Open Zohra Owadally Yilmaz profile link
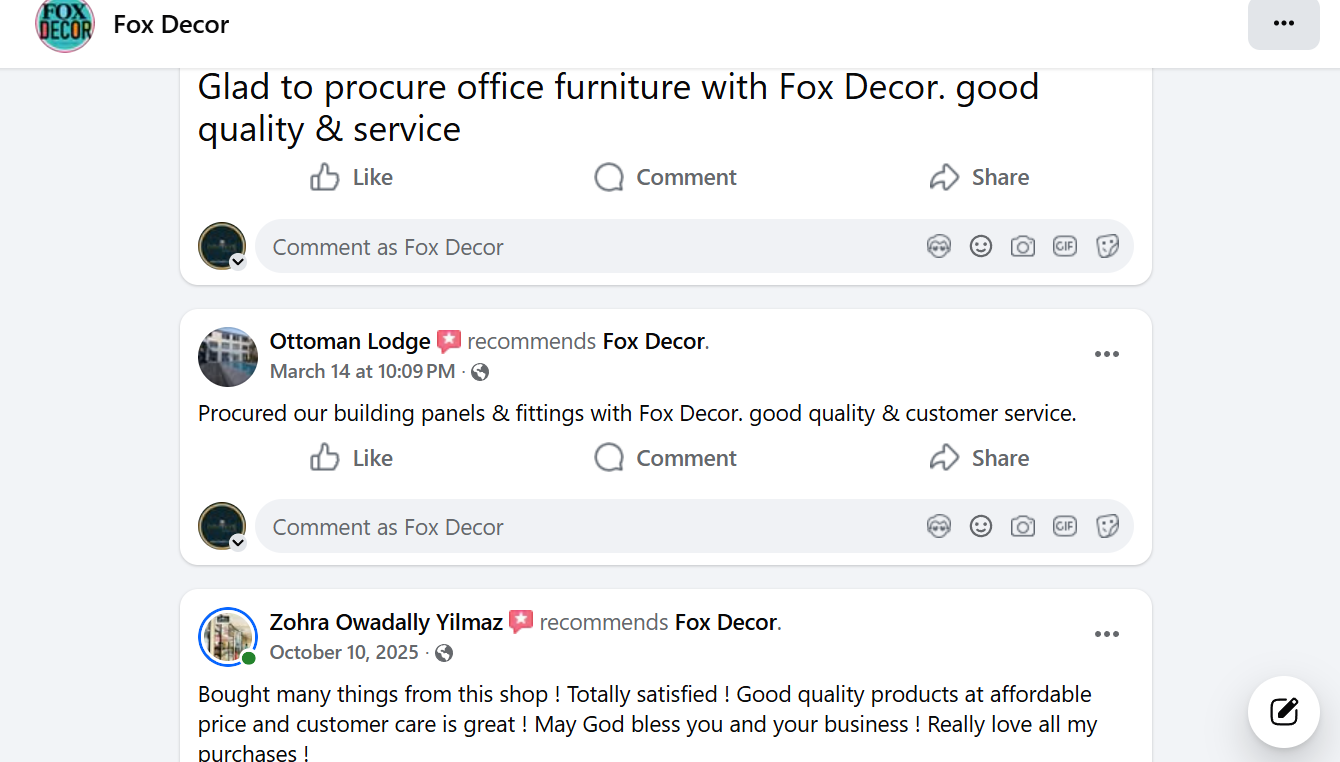This screenshot has height=762, width=1340. tap(386, 623)
